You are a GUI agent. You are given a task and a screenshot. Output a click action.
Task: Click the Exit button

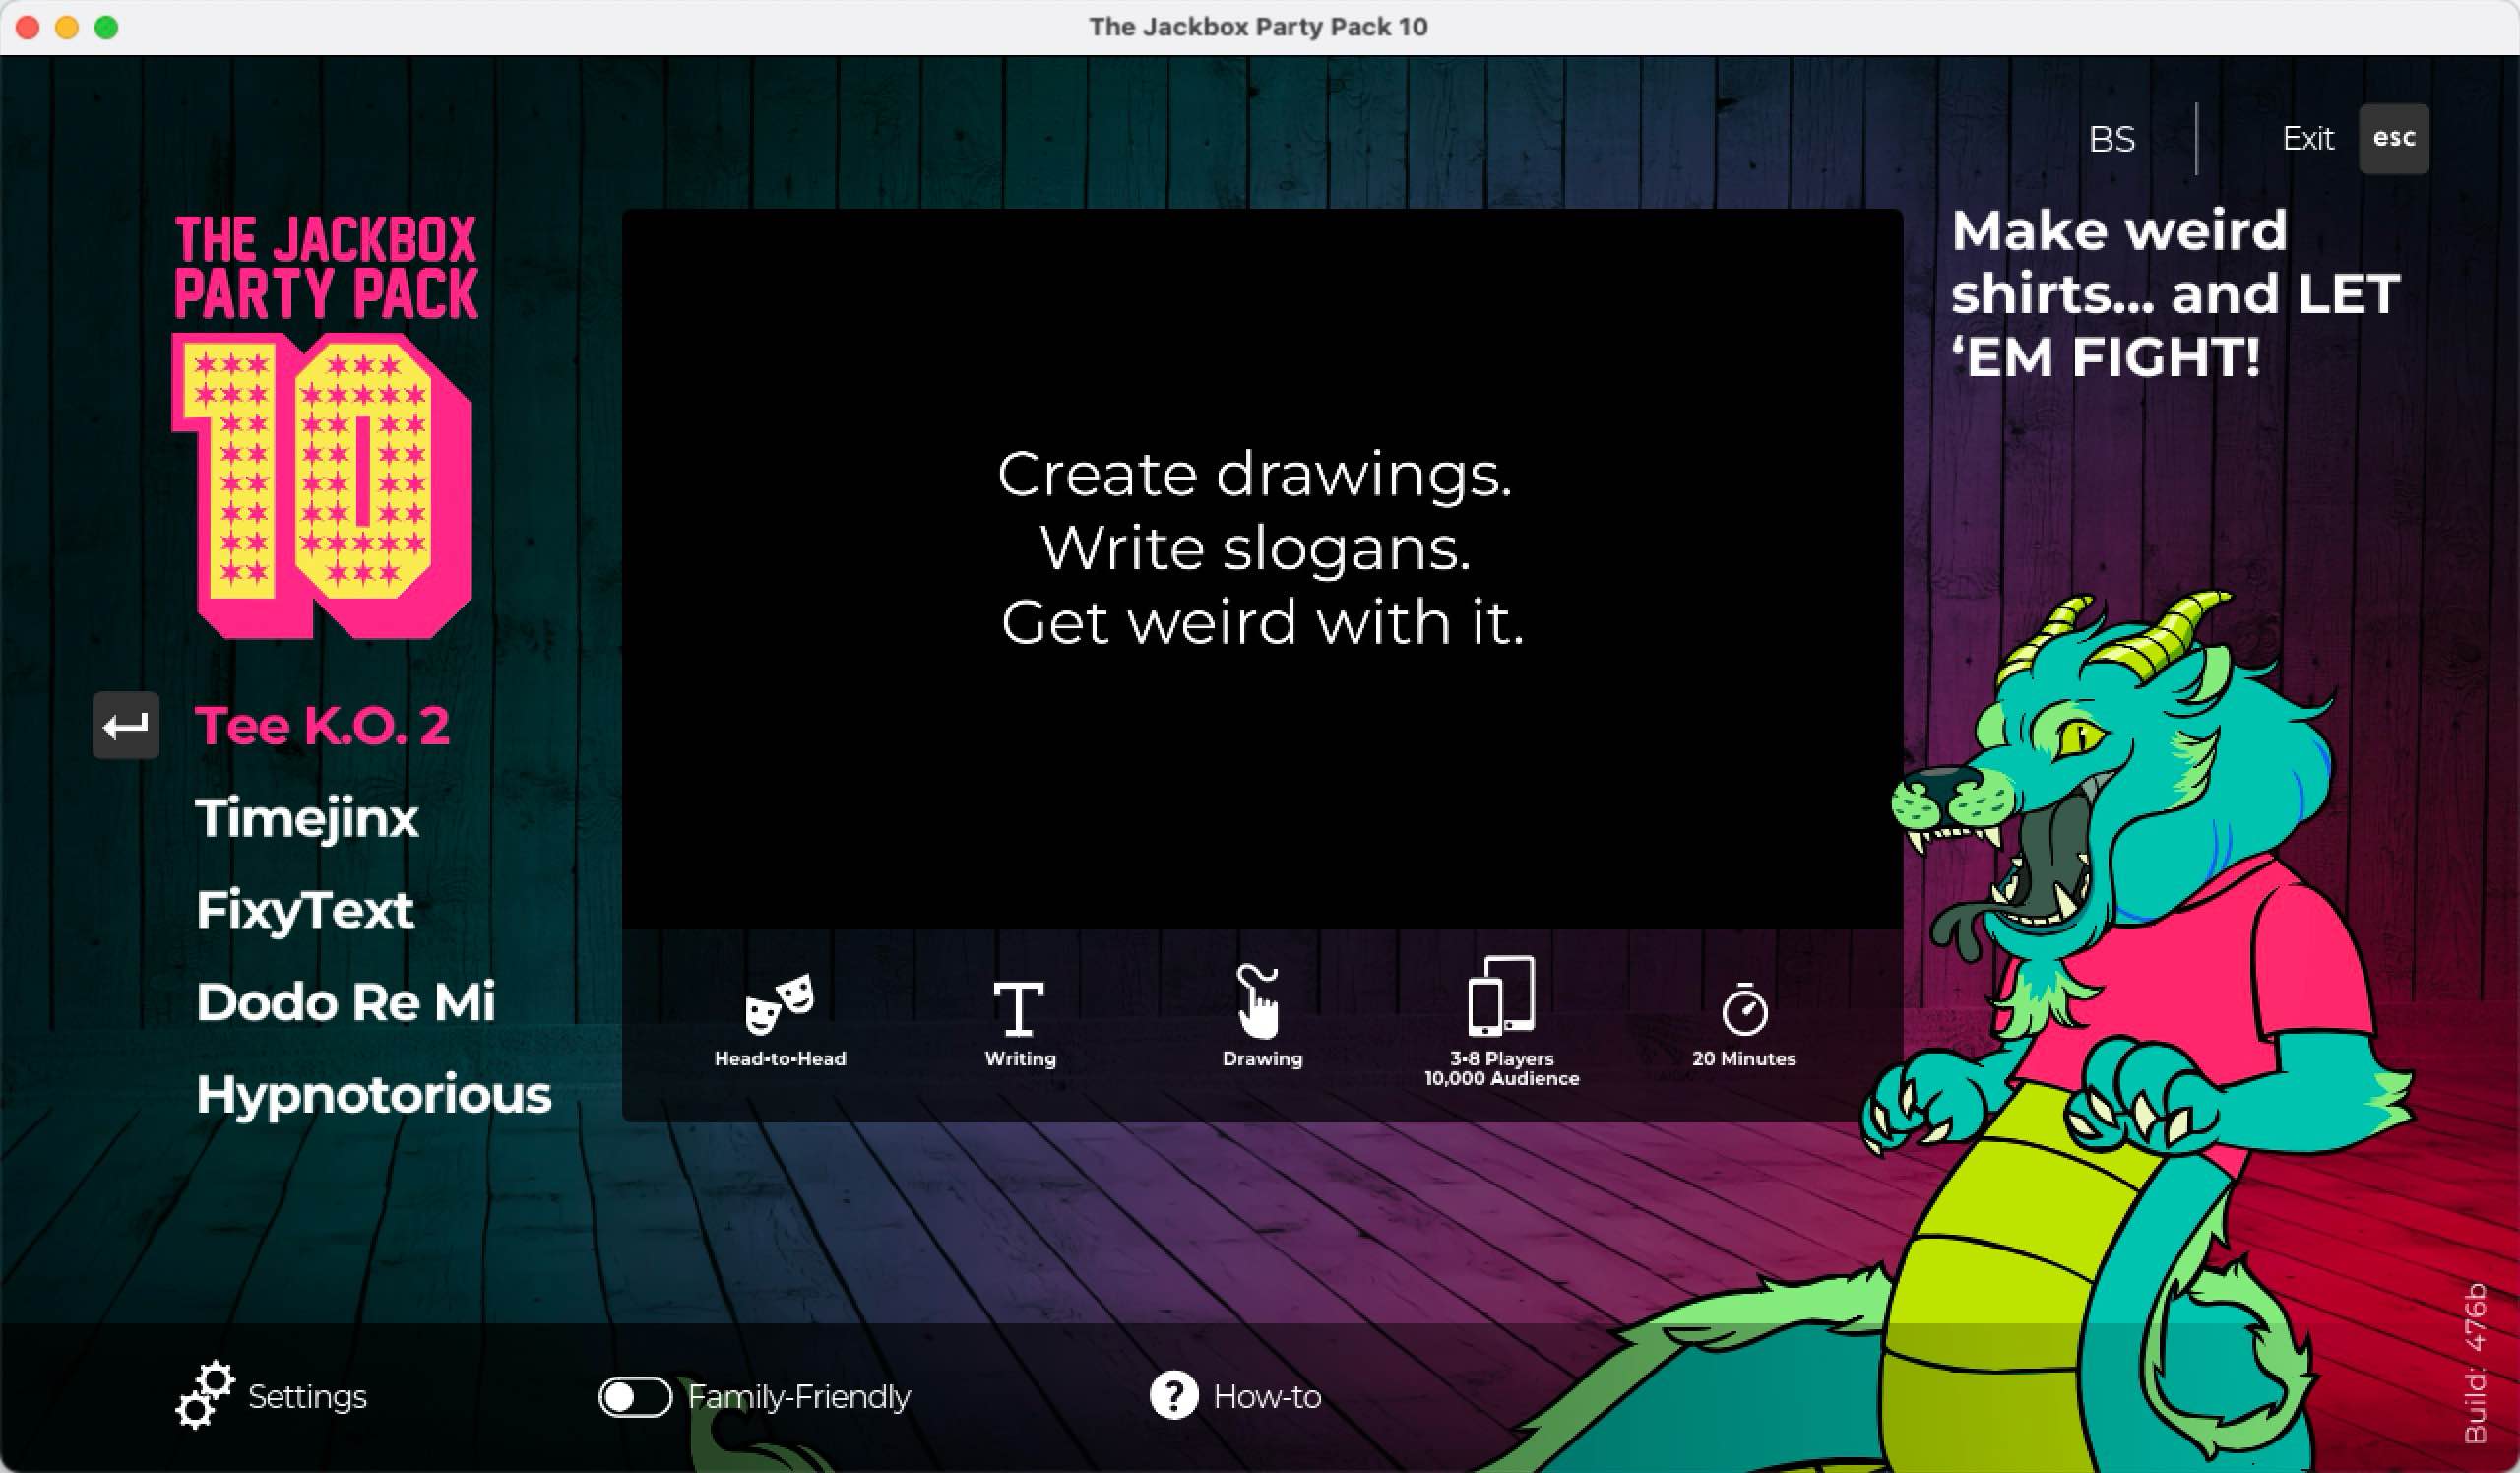pos(2308,138)
